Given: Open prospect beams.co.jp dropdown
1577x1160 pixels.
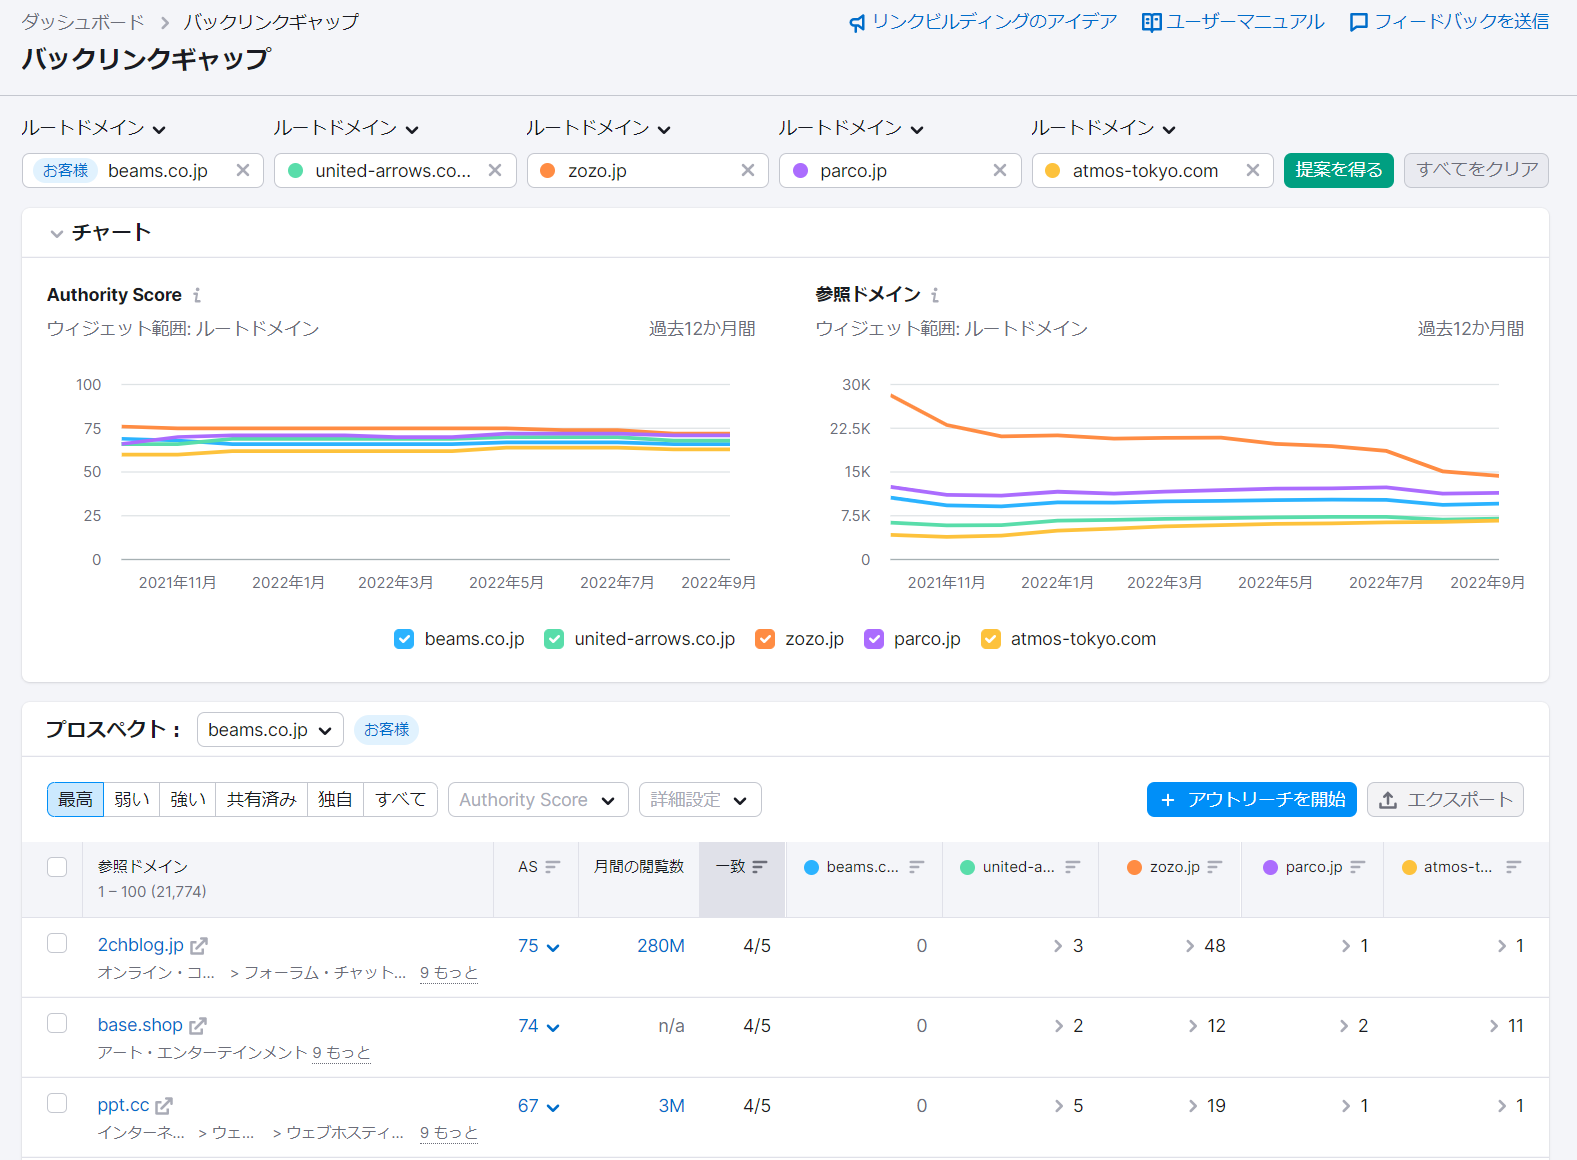Looking at the screenshot, I should [270, 730].
